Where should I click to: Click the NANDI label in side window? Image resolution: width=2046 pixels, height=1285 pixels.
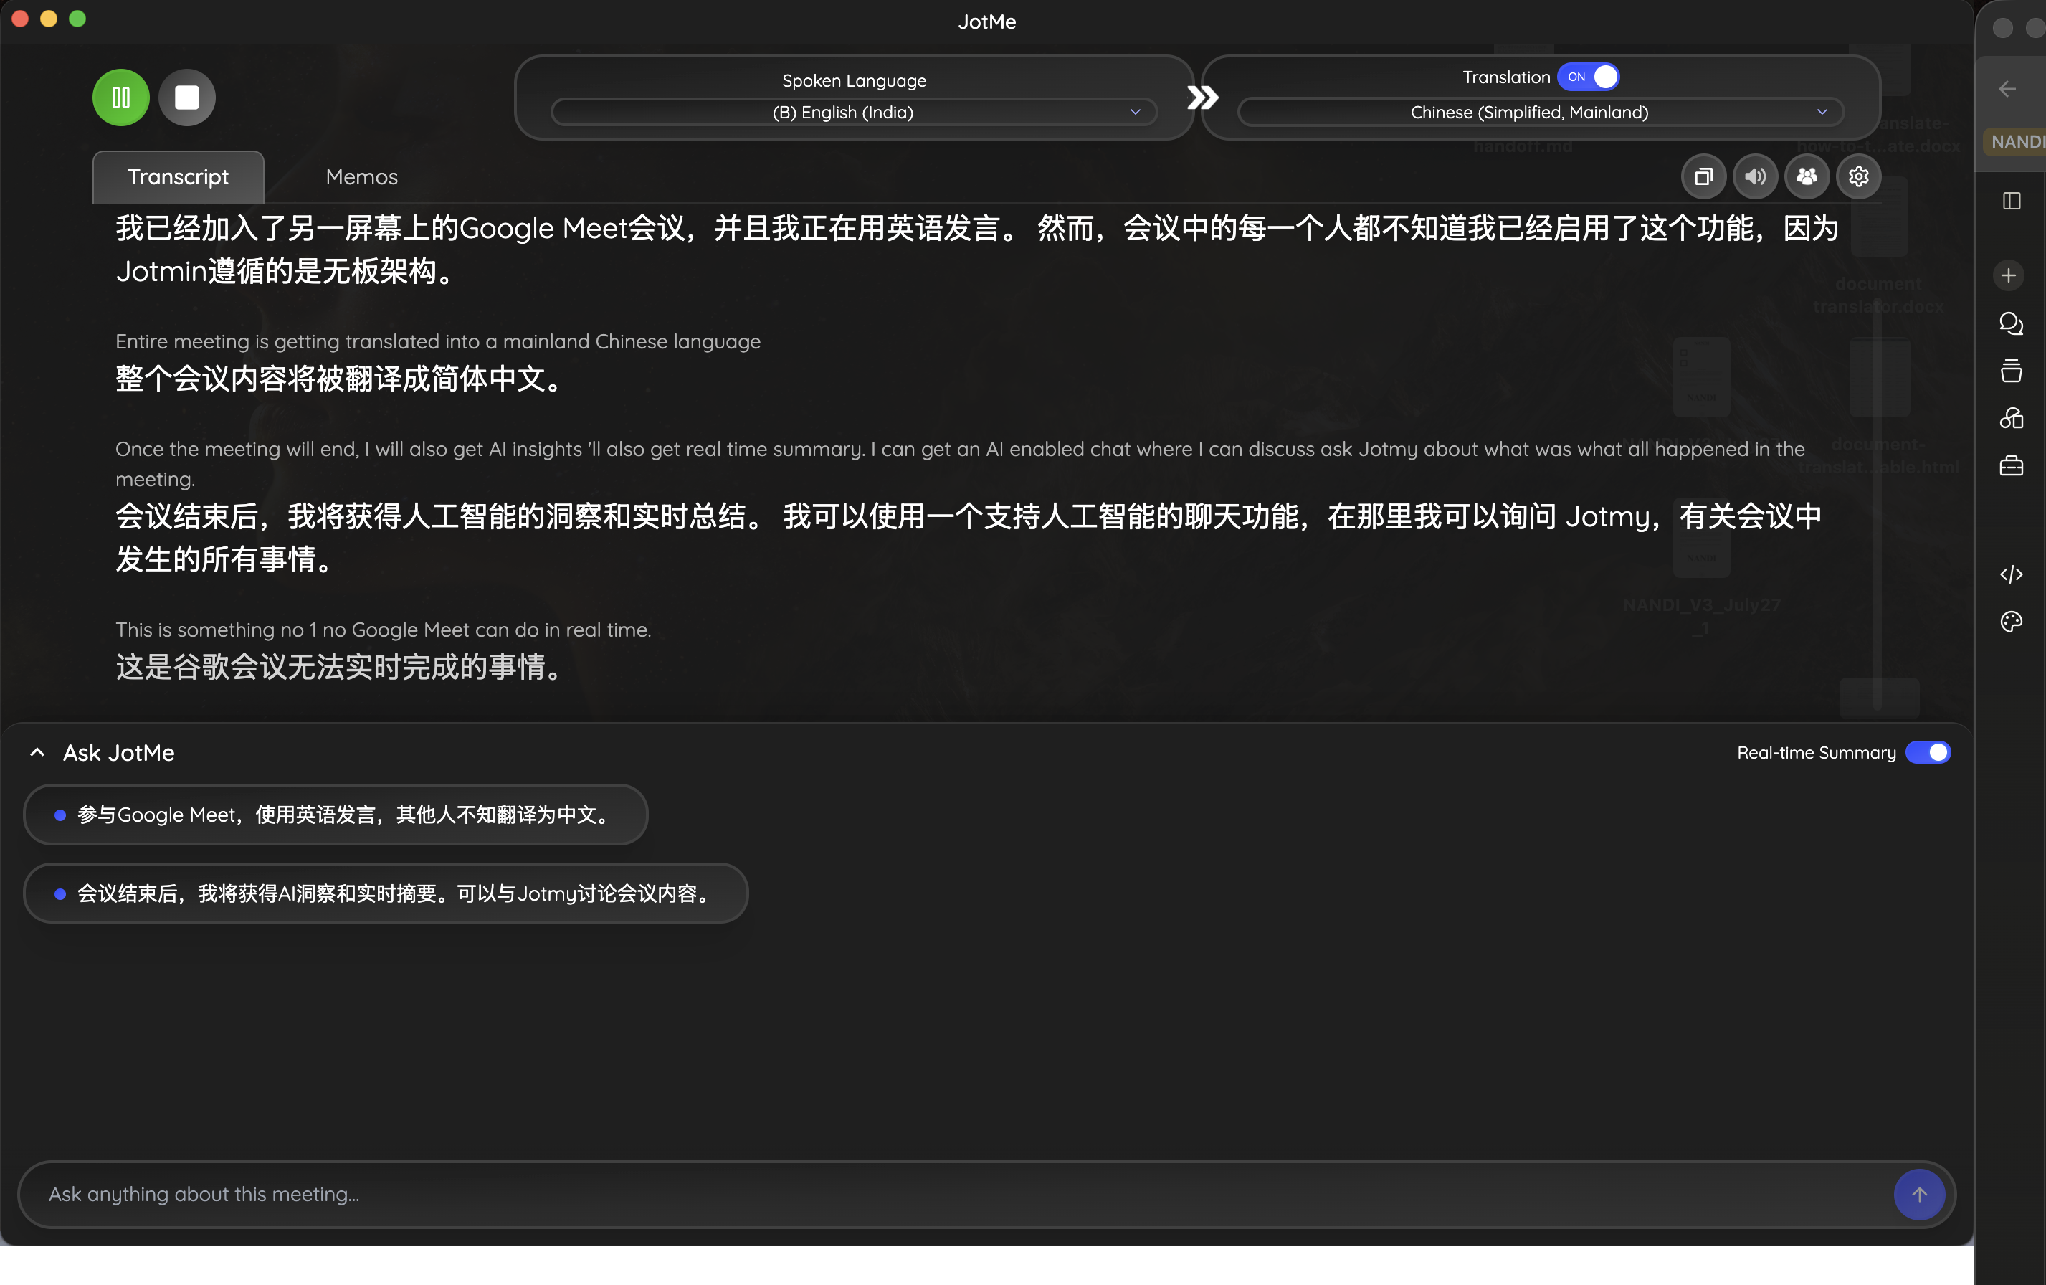pyautogui.click(x=2016, y=142)
